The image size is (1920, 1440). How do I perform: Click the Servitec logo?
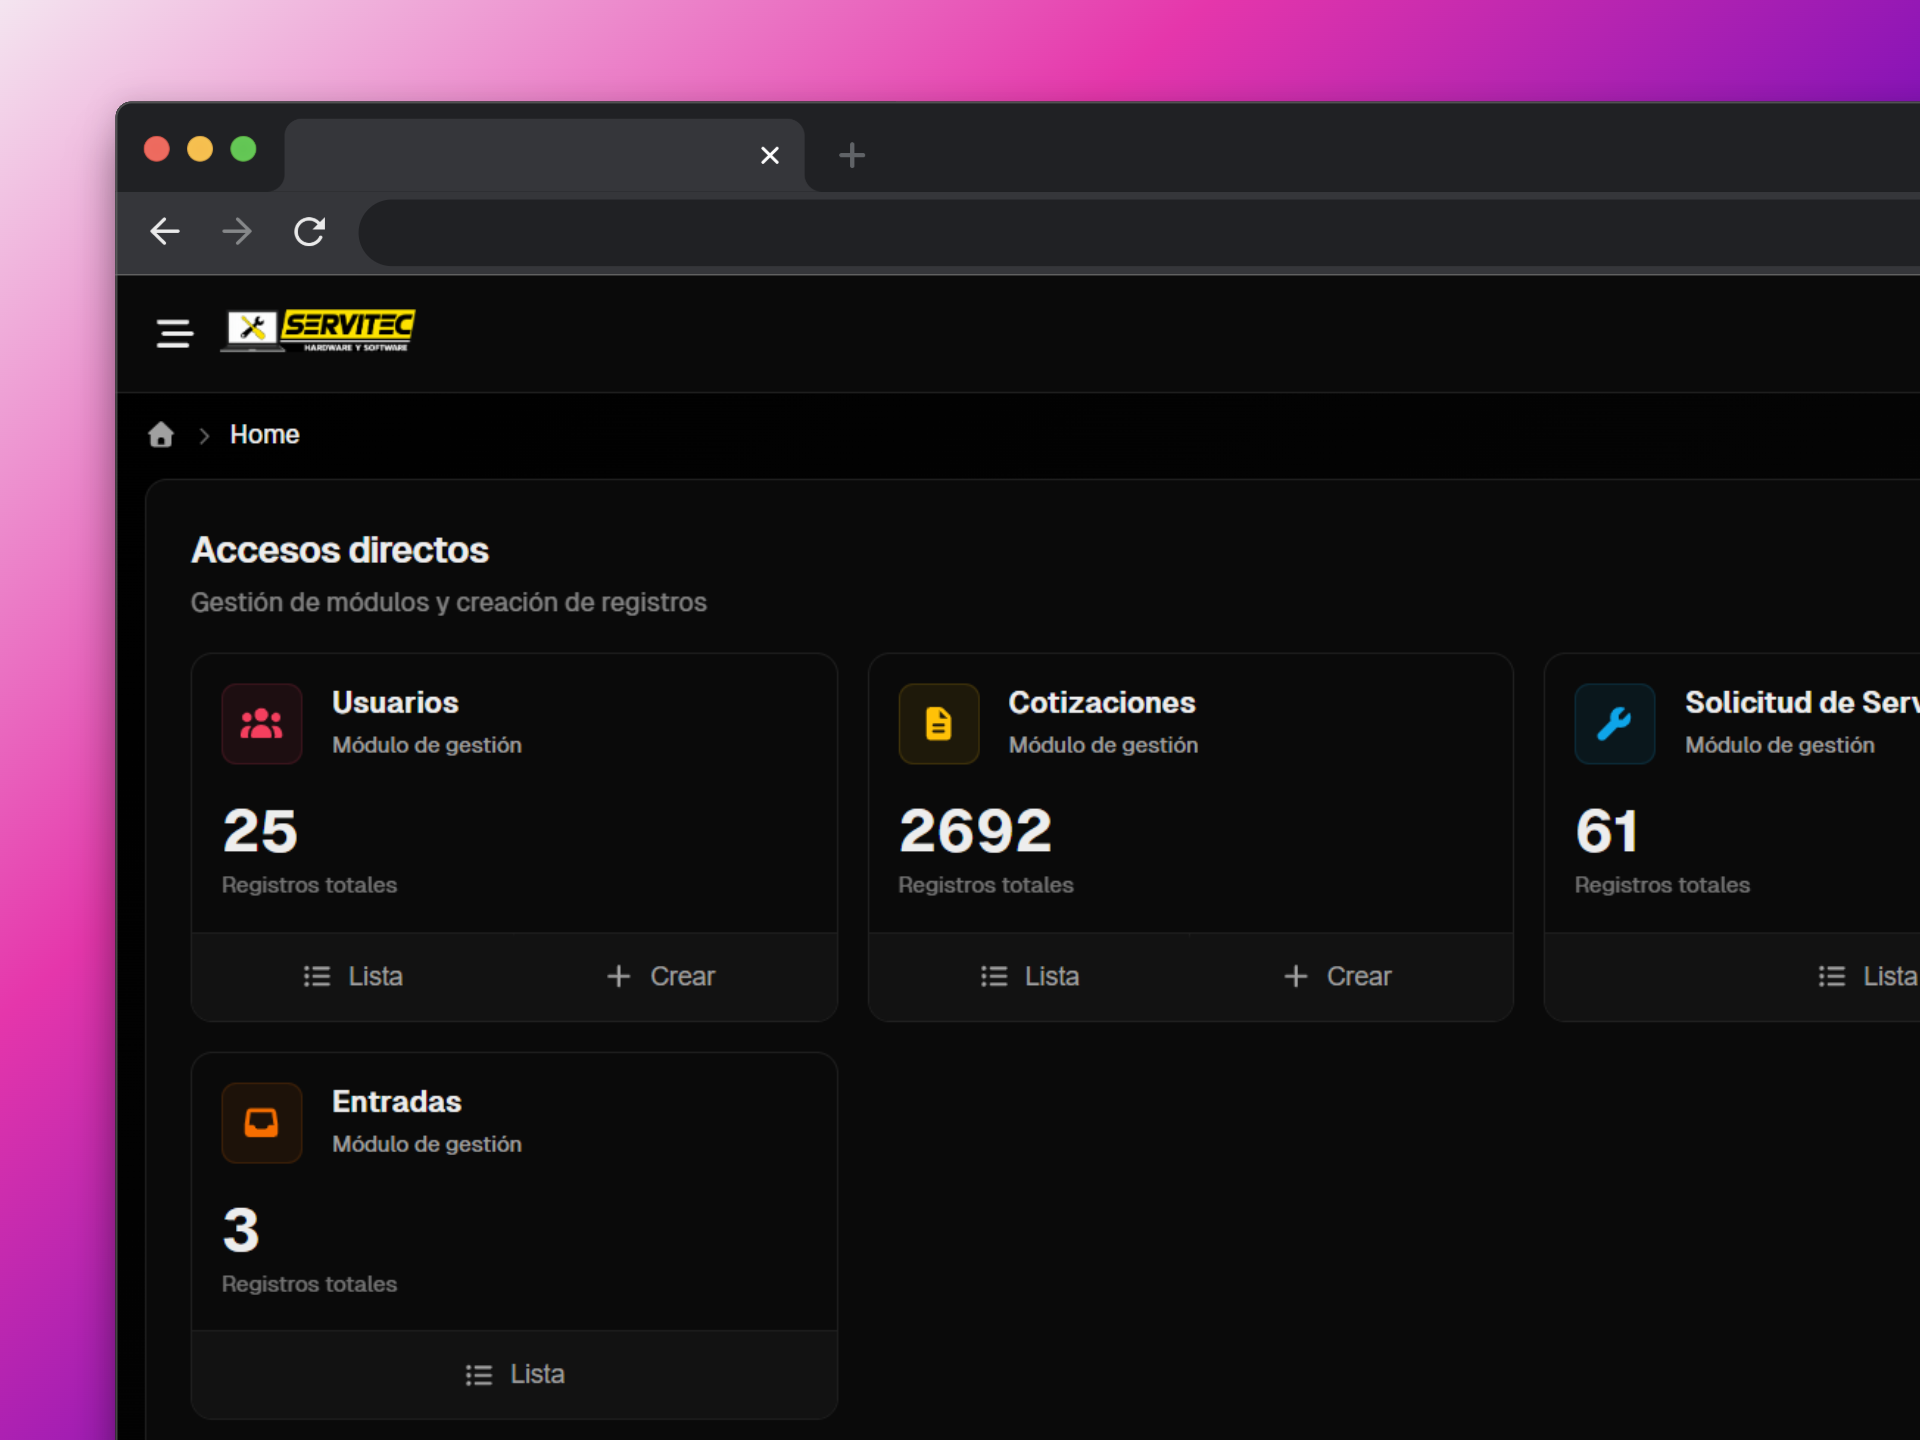pos(318,331)
